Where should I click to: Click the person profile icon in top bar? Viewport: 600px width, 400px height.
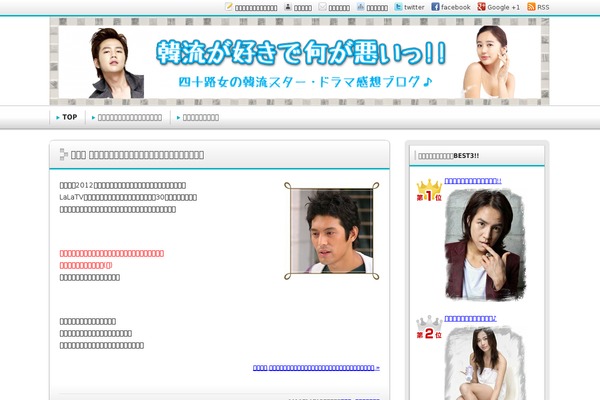pos(288,7)
